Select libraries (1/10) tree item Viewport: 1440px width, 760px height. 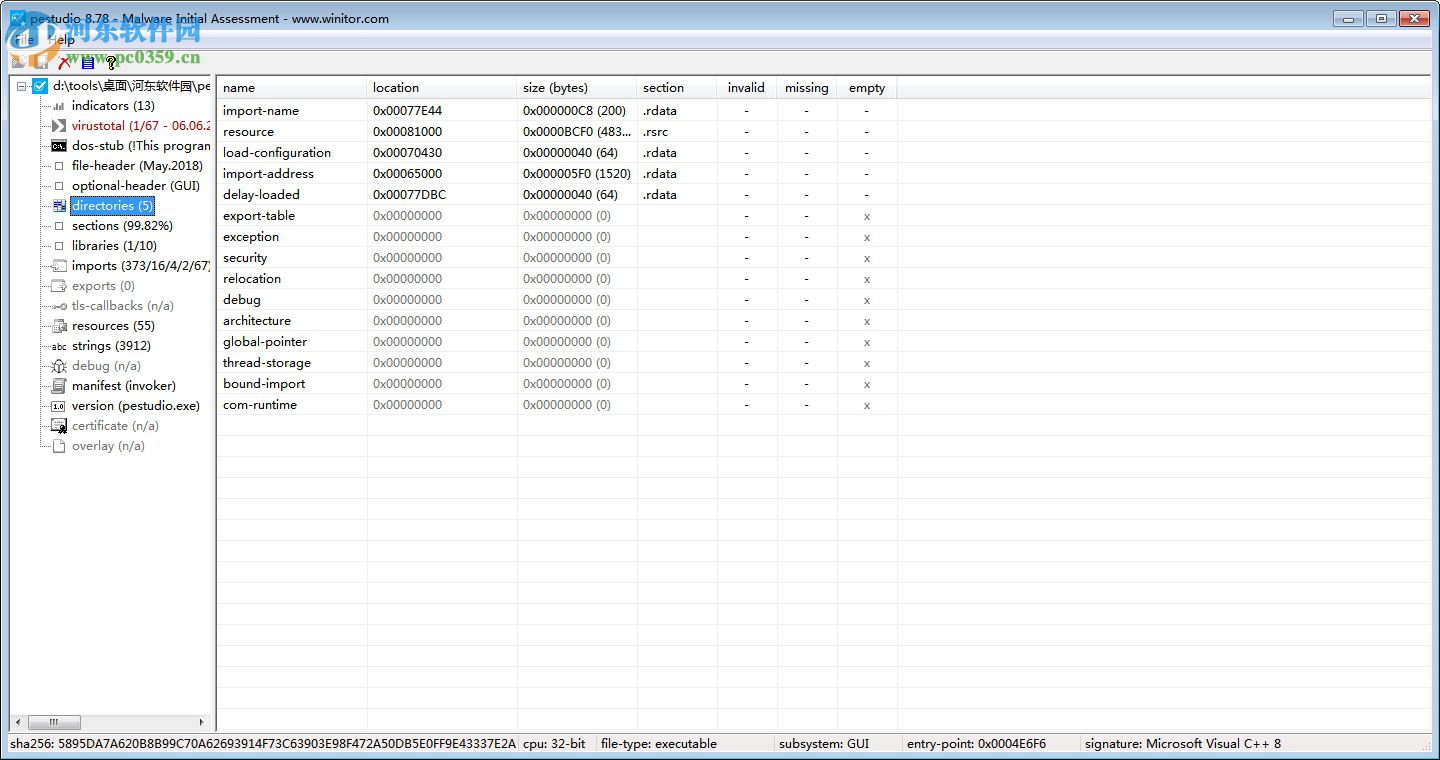pyautogui.click(x=114, y=246)
